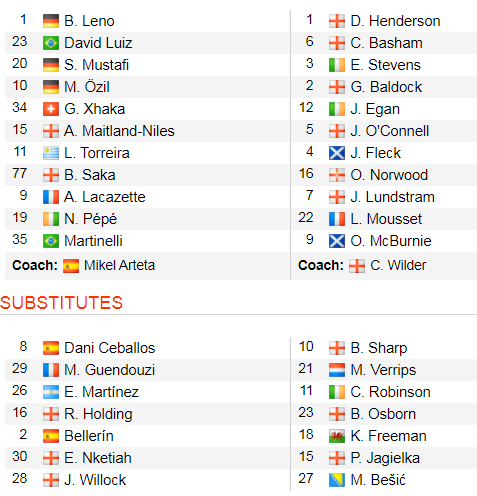Open M. Özil player link
477x496 pixels.
pos(87,87)
